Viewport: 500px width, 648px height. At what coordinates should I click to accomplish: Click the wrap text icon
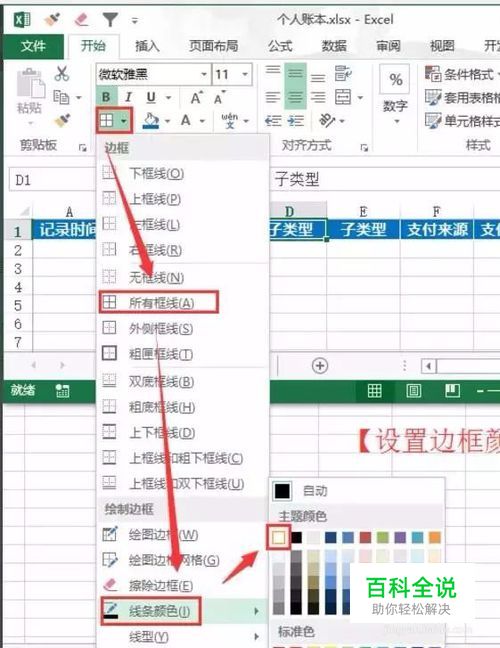(343, 74)
